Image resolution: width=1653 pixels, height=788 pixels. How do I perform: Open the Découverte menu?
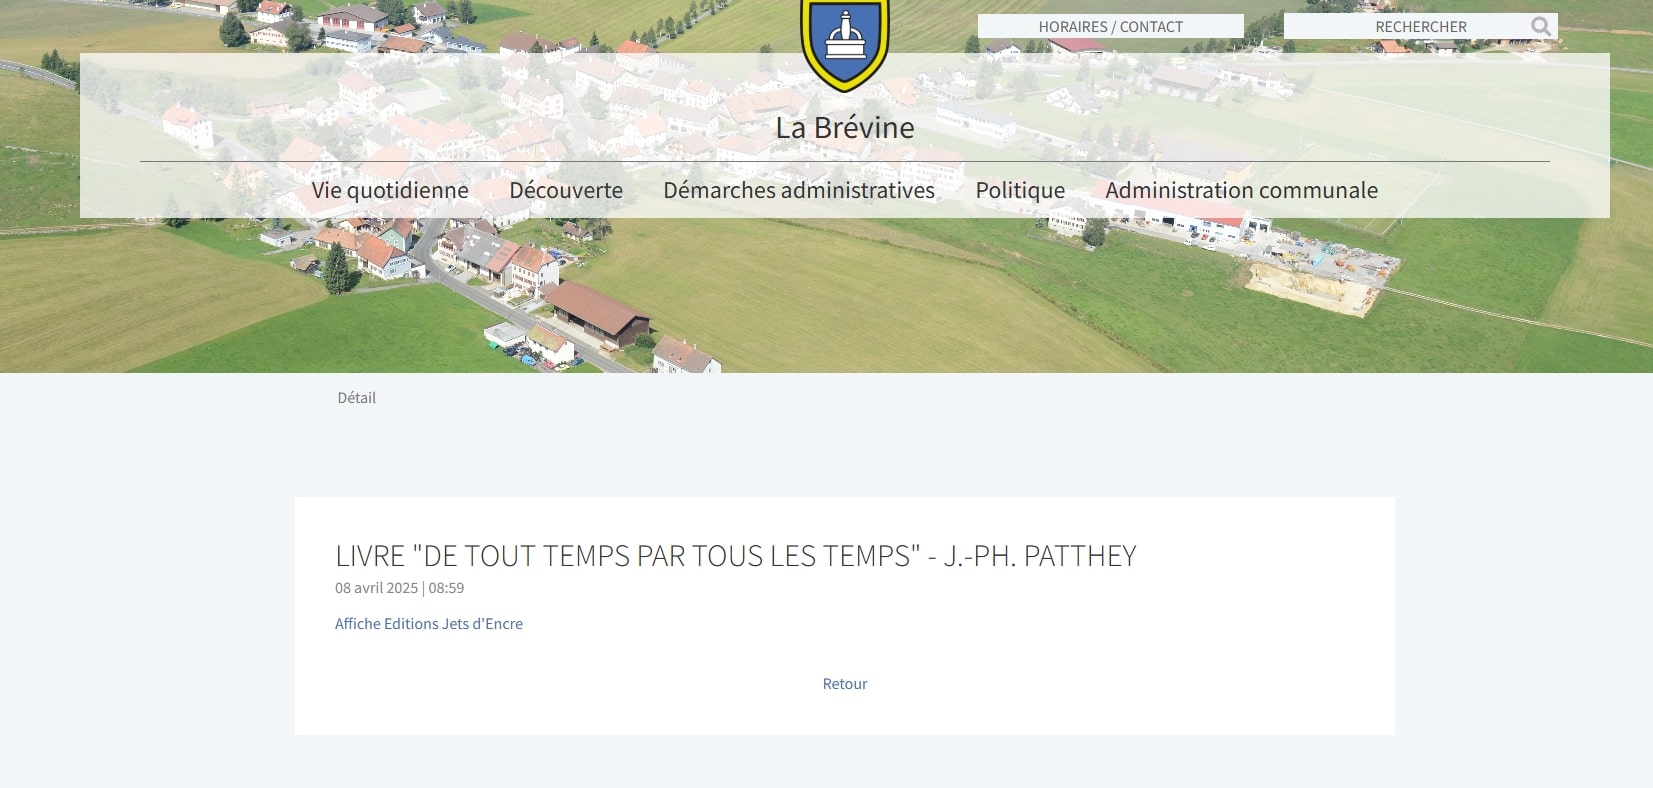(566, 190)
